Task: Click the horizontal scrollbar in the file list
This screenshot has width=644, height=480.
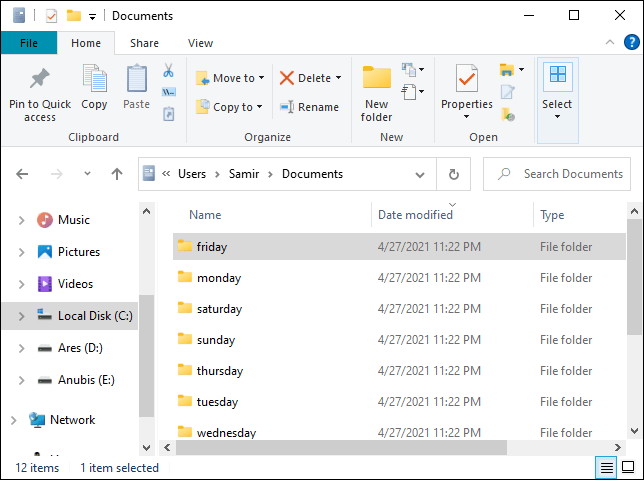Action: click(341, 447)
